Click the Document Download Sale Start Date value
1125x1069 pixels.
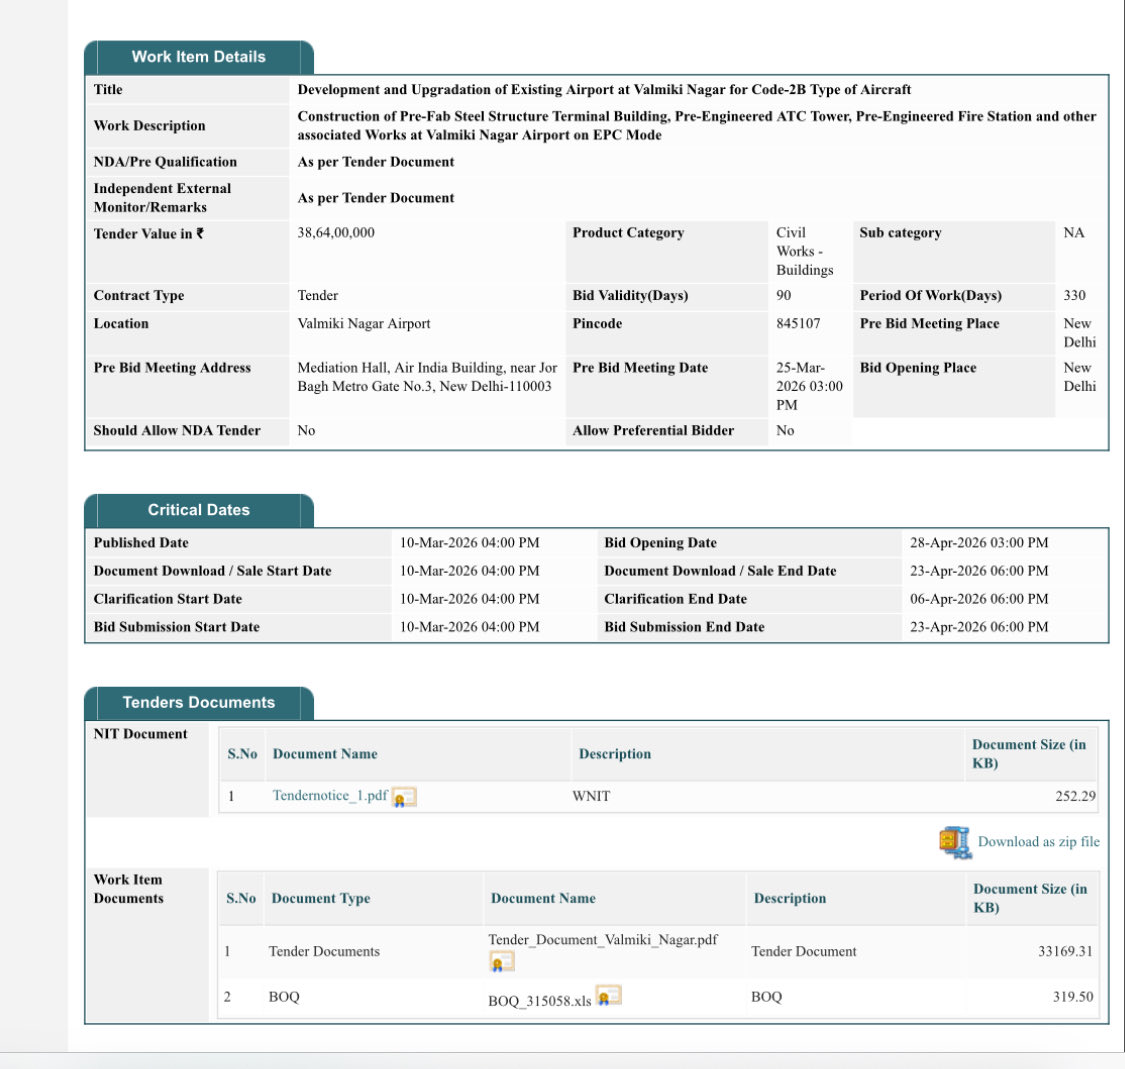[x=469, y=571]
